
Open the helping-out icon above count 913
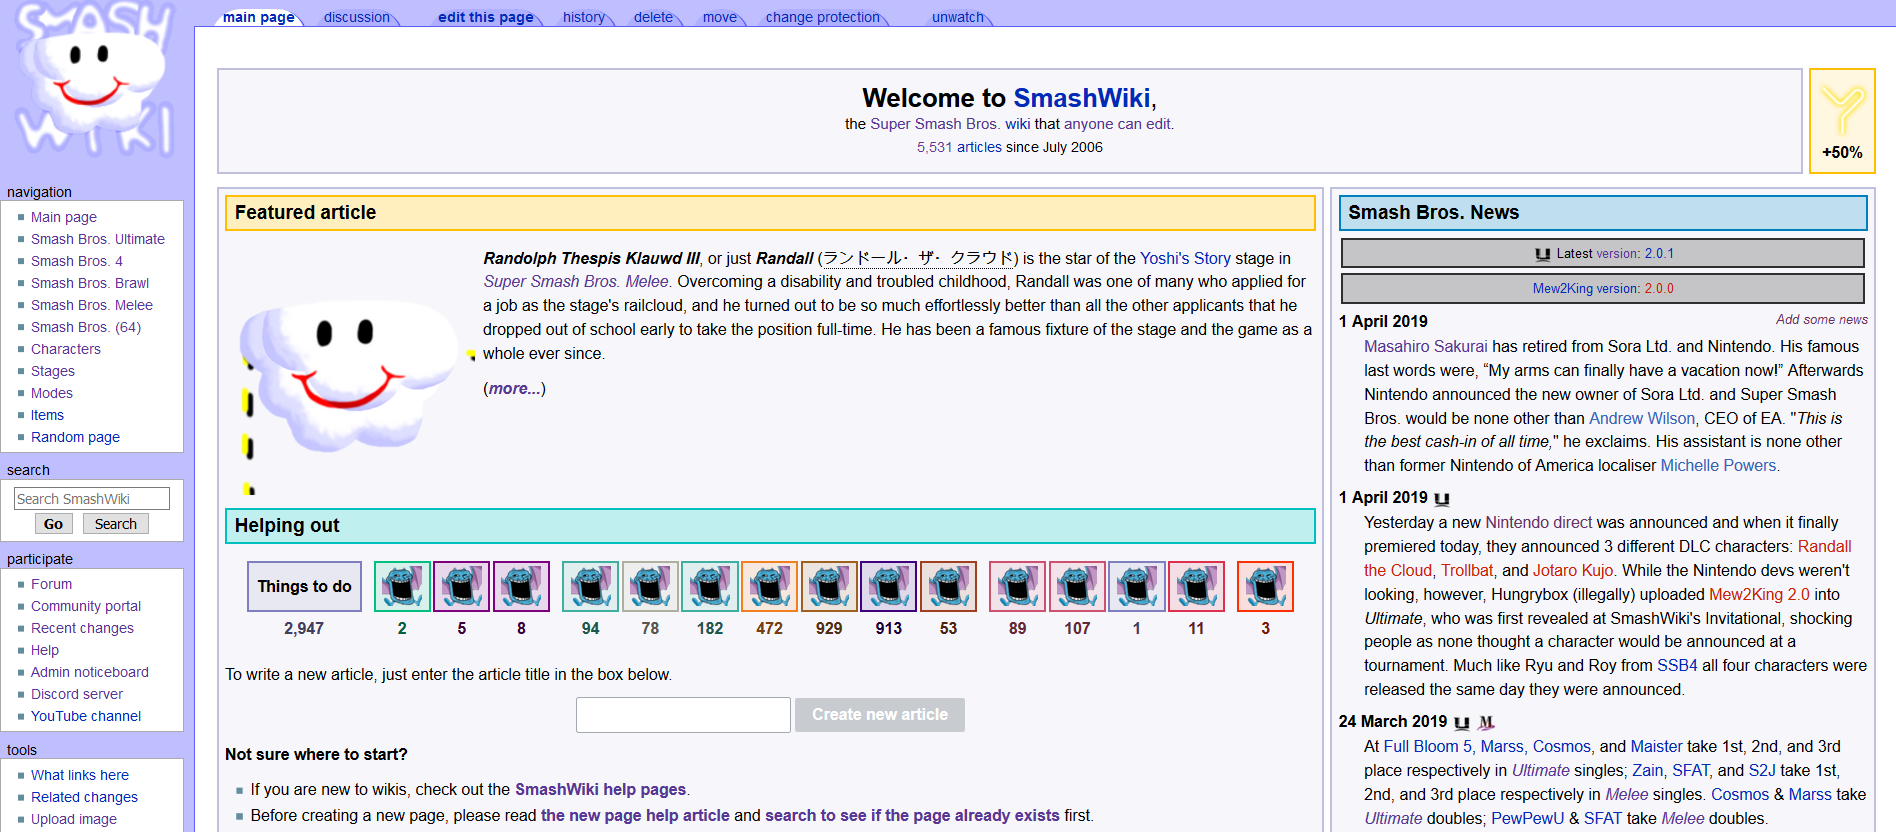point(888,586)
